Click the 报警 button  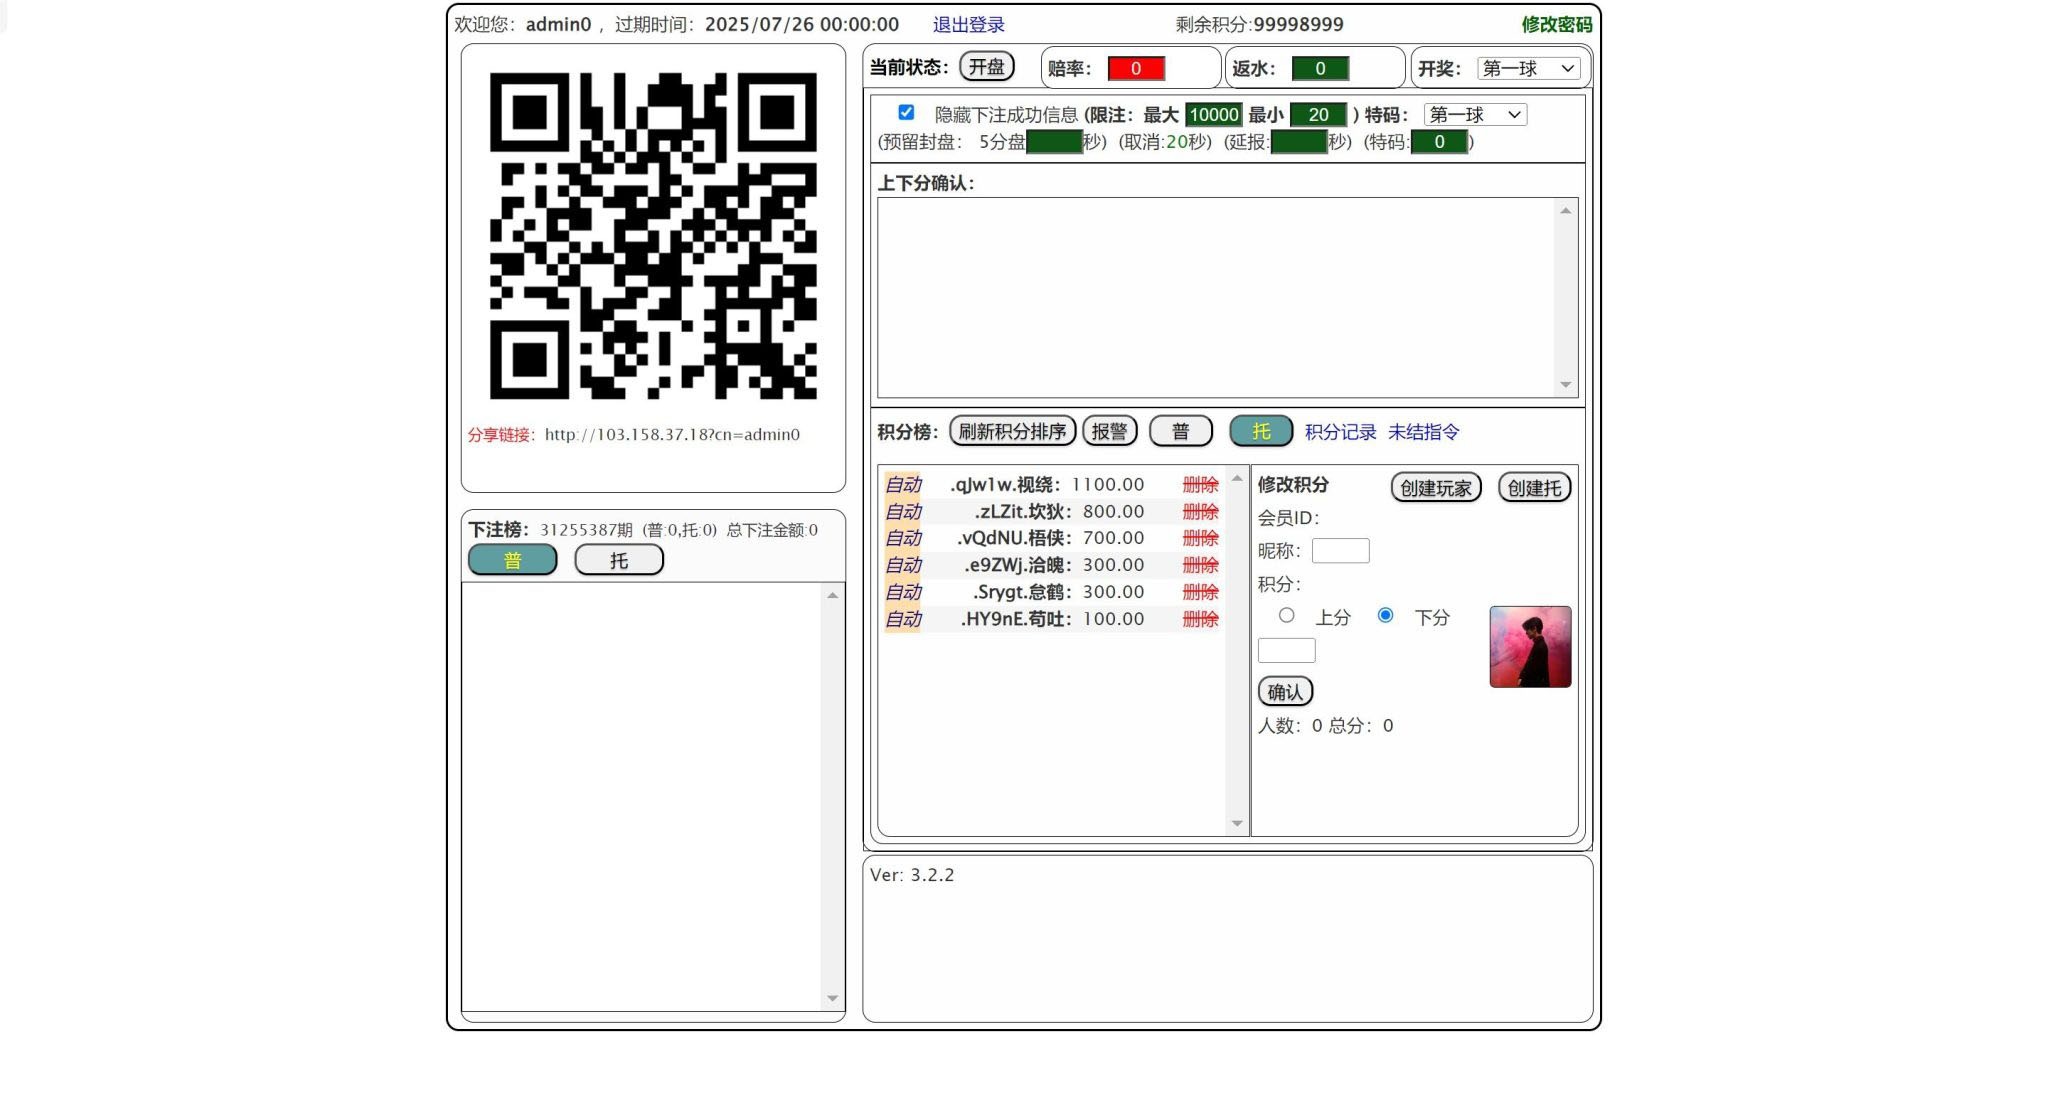coord(1109,431)
